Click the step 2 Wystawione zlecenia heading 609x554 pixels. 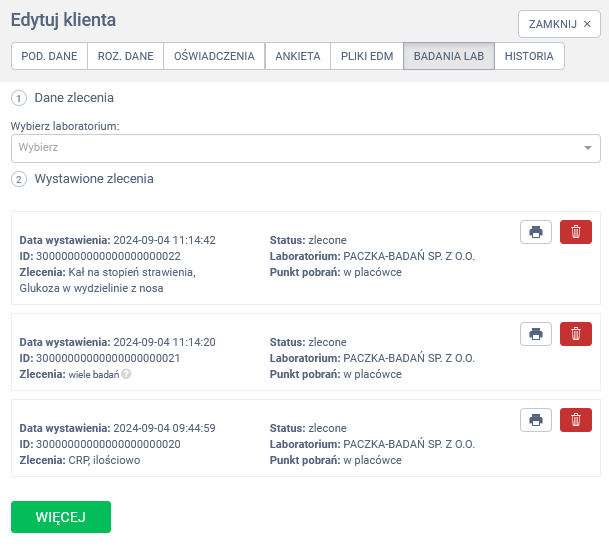tap(94, 179)
